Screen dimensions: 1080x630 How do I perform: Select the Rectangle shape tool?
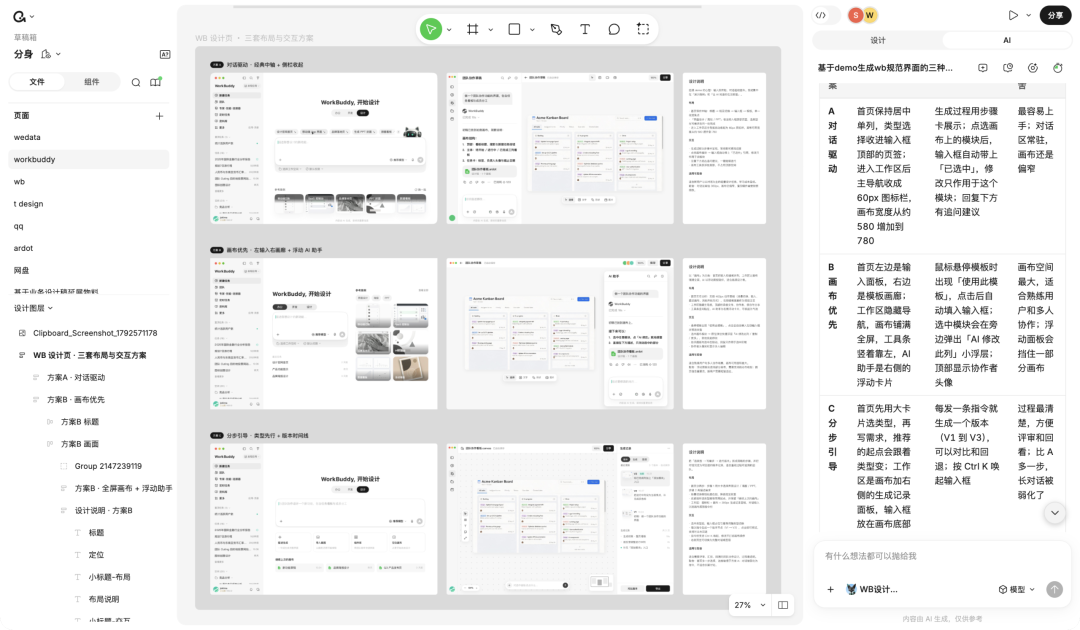(x=514, y=29)
